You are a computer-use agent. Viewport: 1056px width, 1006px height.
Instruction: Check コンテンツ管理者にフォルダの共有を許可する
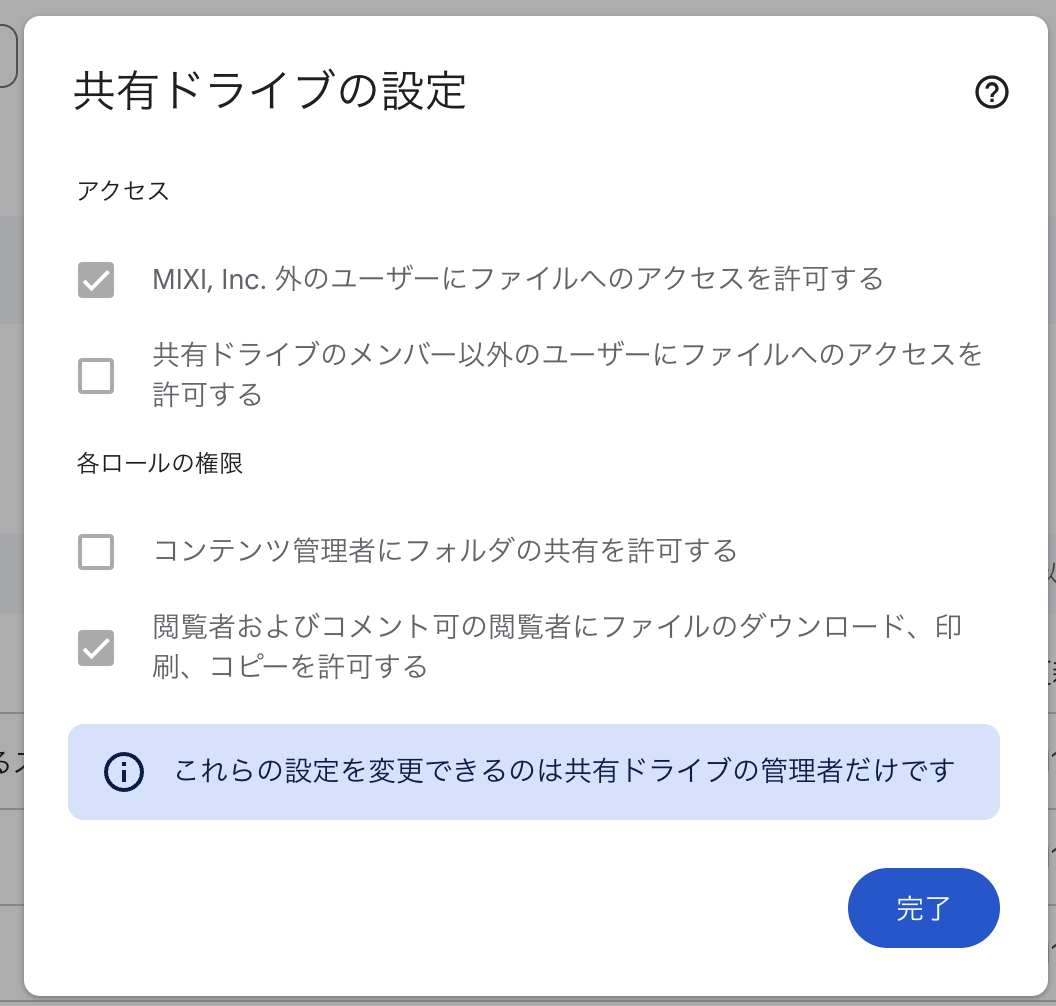[x=95, y=551]
